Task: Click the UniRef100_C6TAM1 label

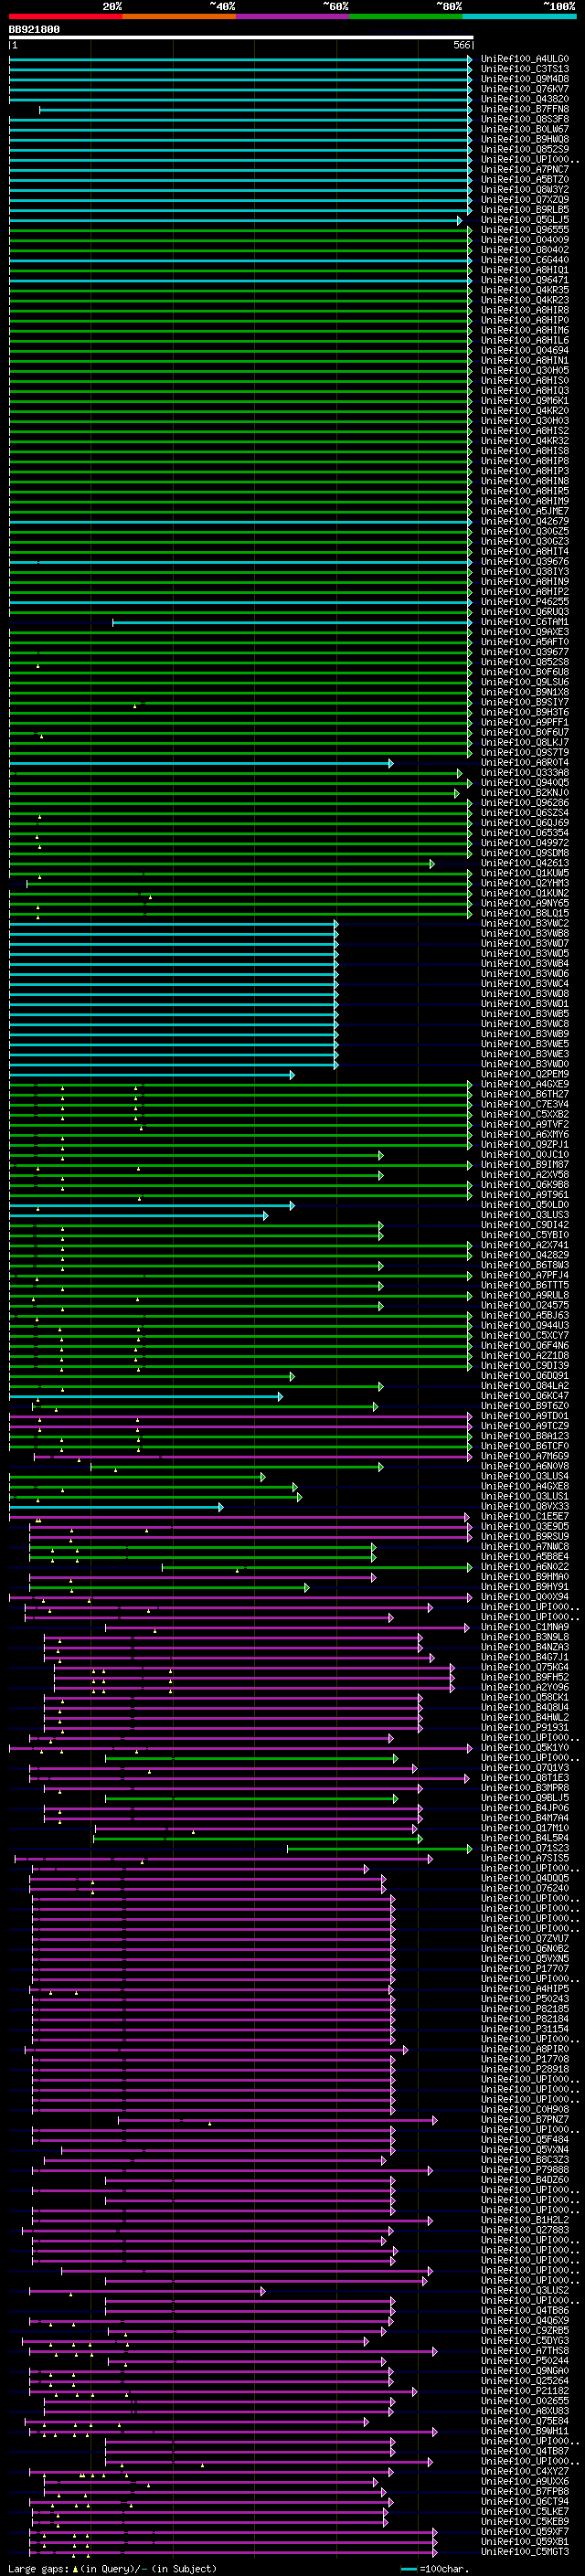Action: (525, 622)
